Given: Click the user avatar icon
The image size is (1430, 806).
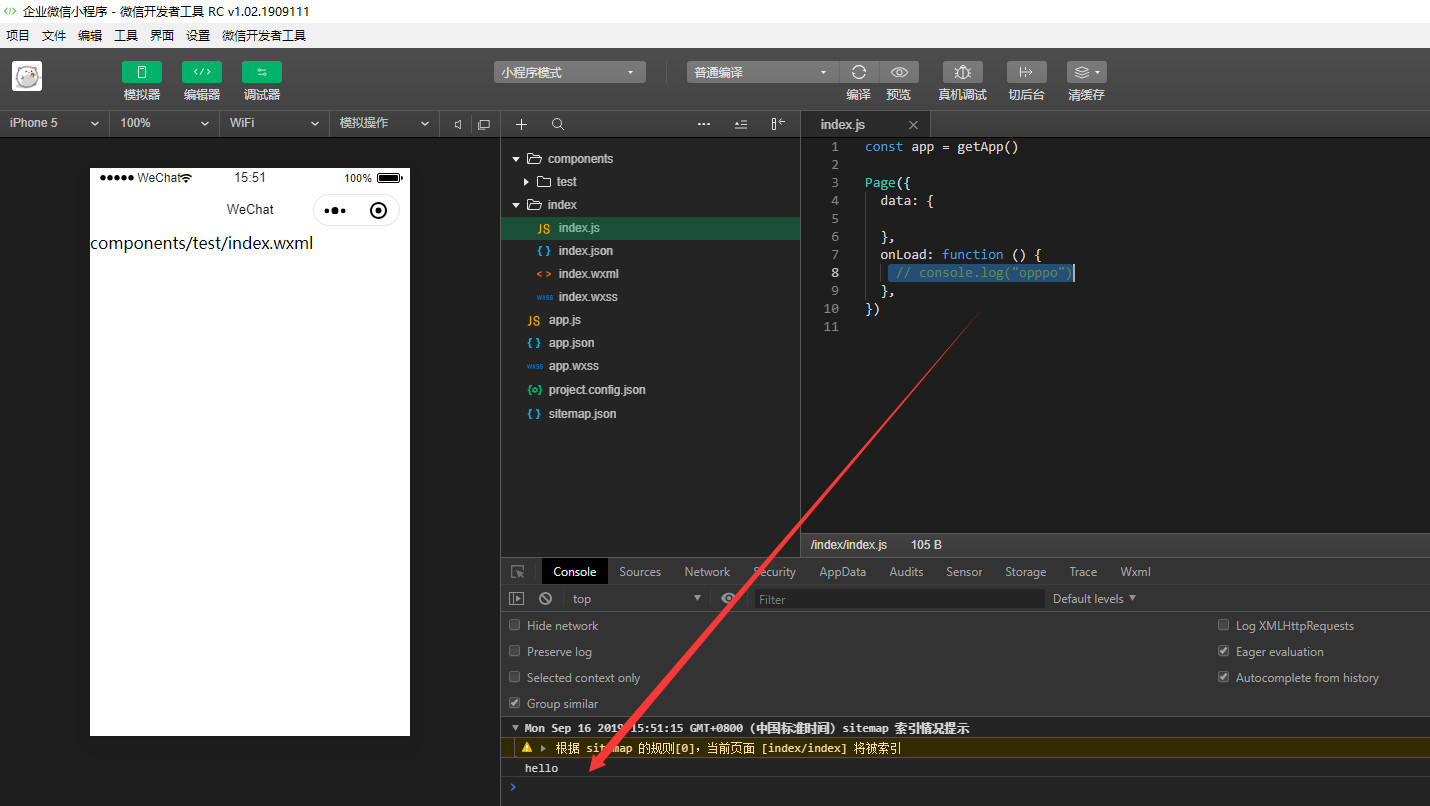Looking at the screenshot, I should [x=27, y=76].
